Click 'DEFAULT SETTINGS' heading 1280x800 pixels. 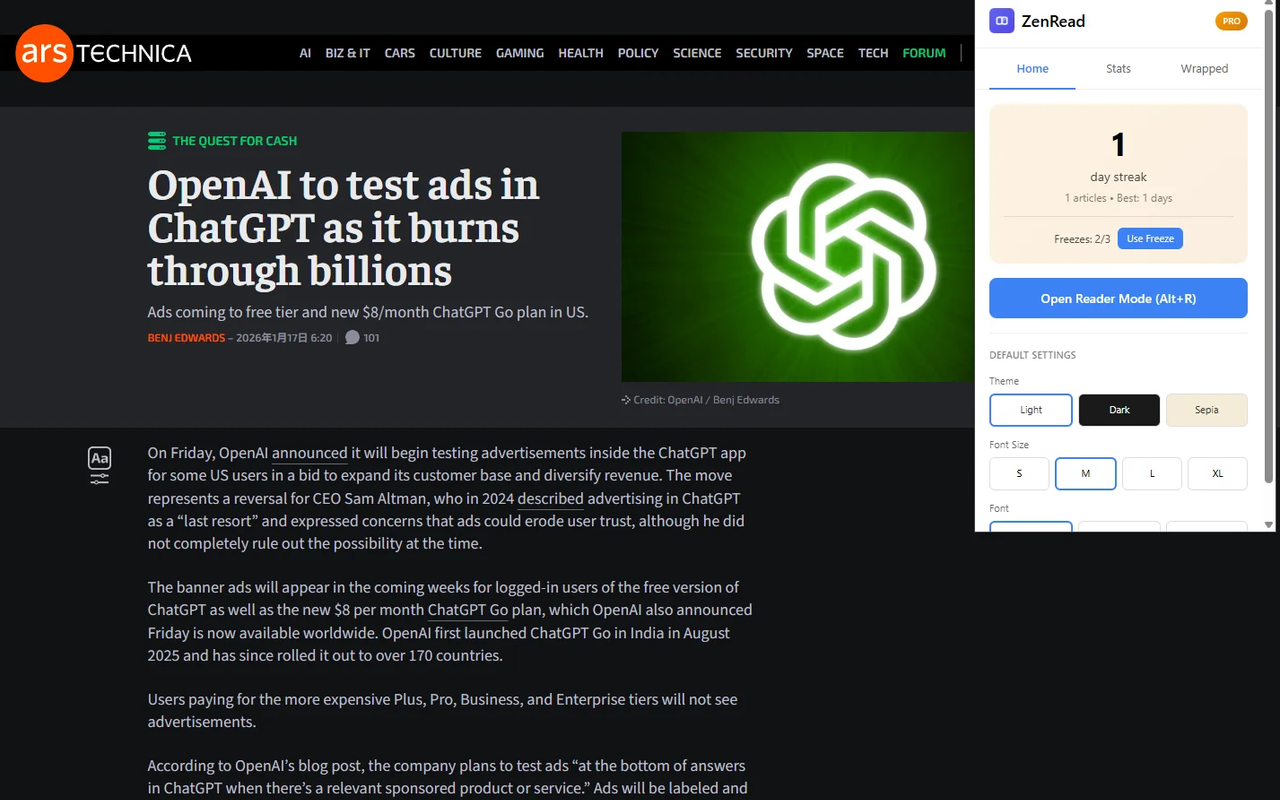[x=1032, y=355]
